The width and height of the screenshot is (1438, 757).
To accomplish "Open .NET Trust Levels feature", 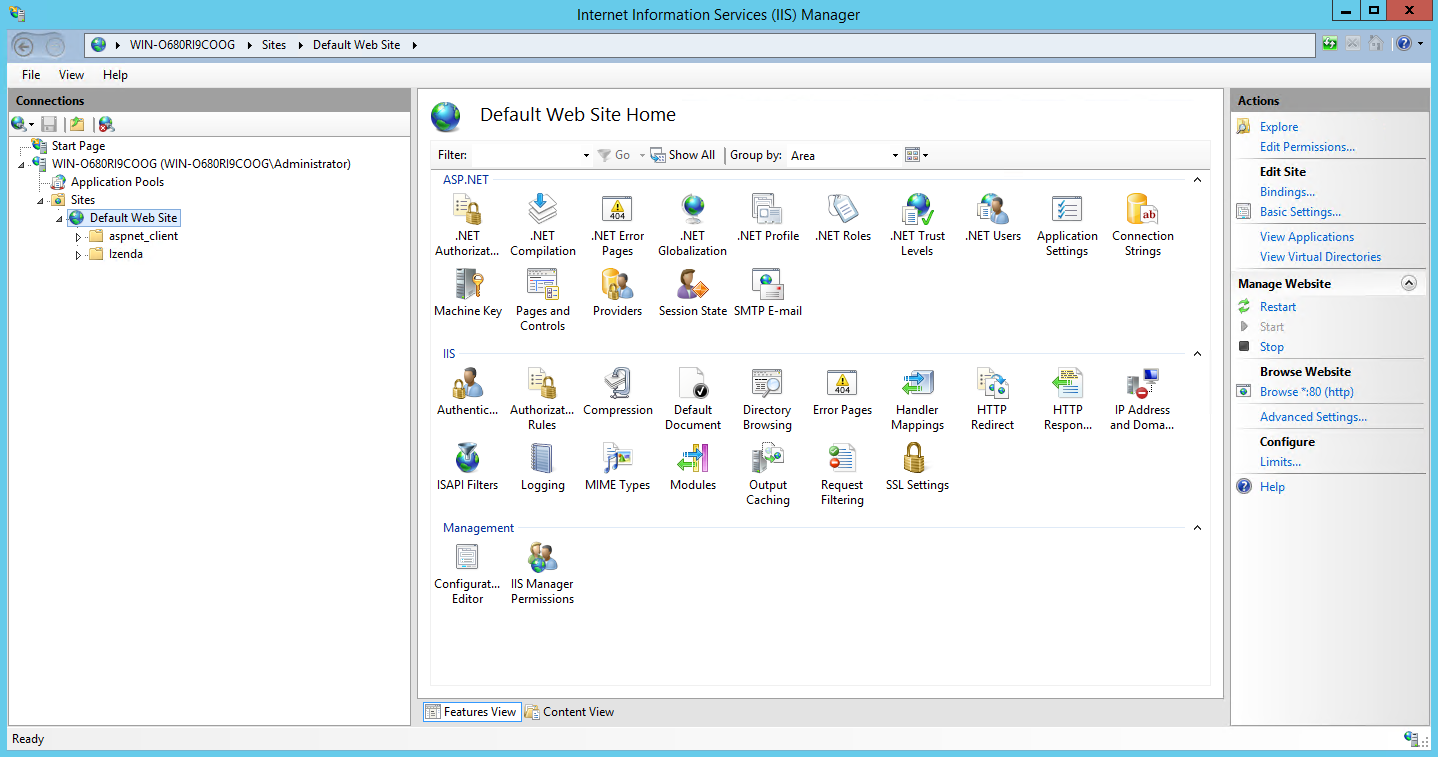I will point(917,225).
